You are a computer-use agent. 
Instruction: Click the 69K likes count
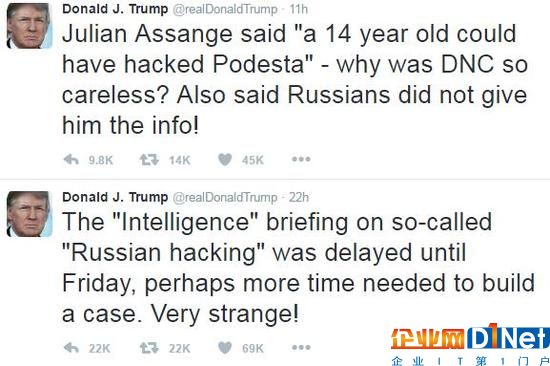253,348
